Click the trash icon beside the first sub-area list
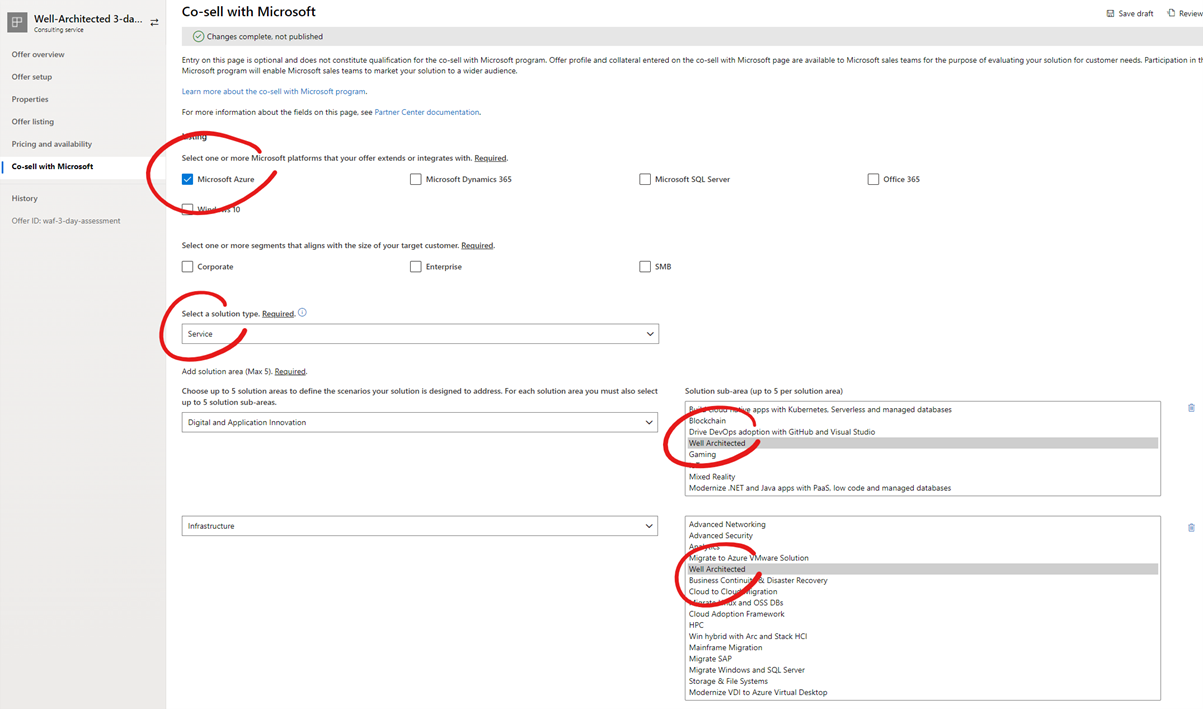Image resolution: width=1203 pixels, height=709 pixels. tap(1190, 407)
